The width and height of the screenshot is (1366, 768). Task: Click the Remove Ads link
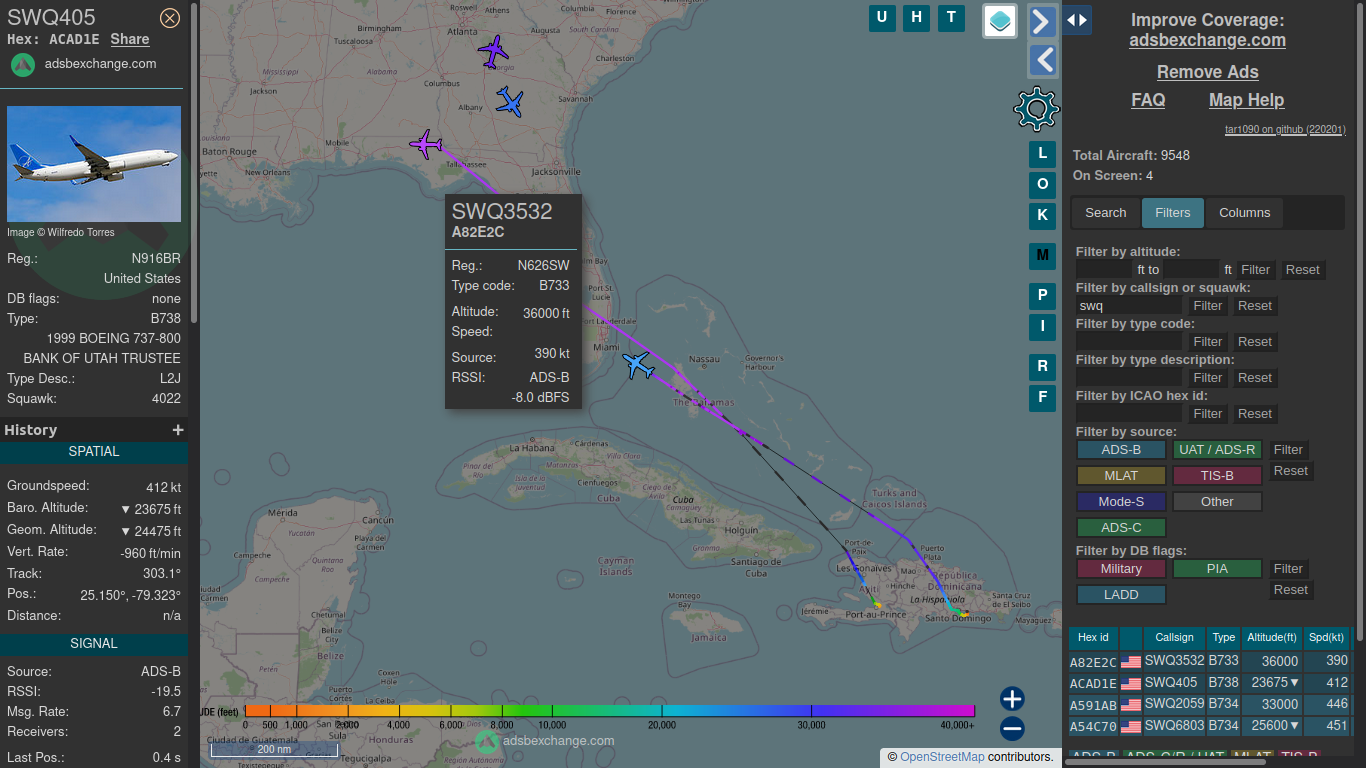click(x=1207, y=72)
